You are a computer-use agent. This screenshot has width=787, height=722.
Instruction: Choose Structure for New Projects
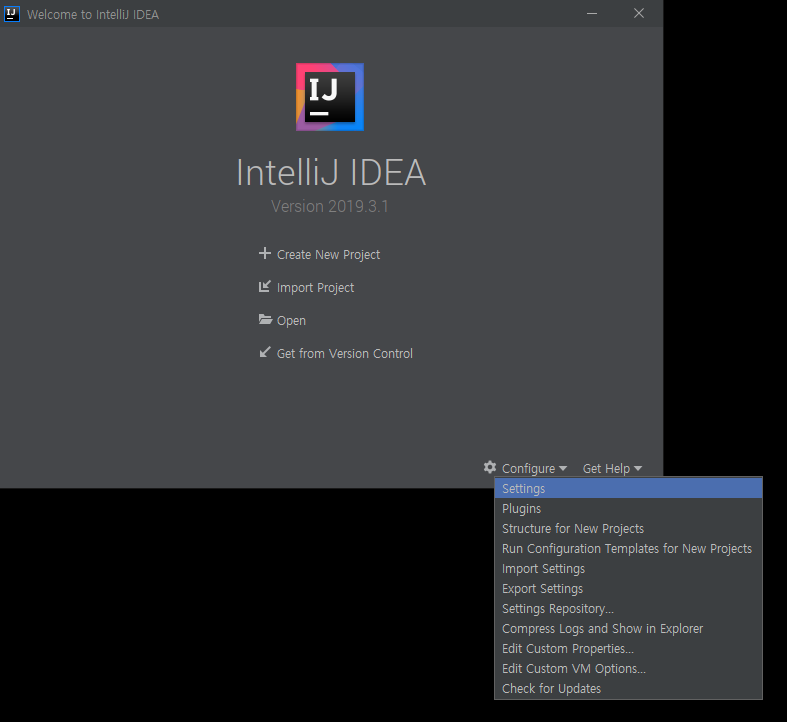tap(628, 529)
